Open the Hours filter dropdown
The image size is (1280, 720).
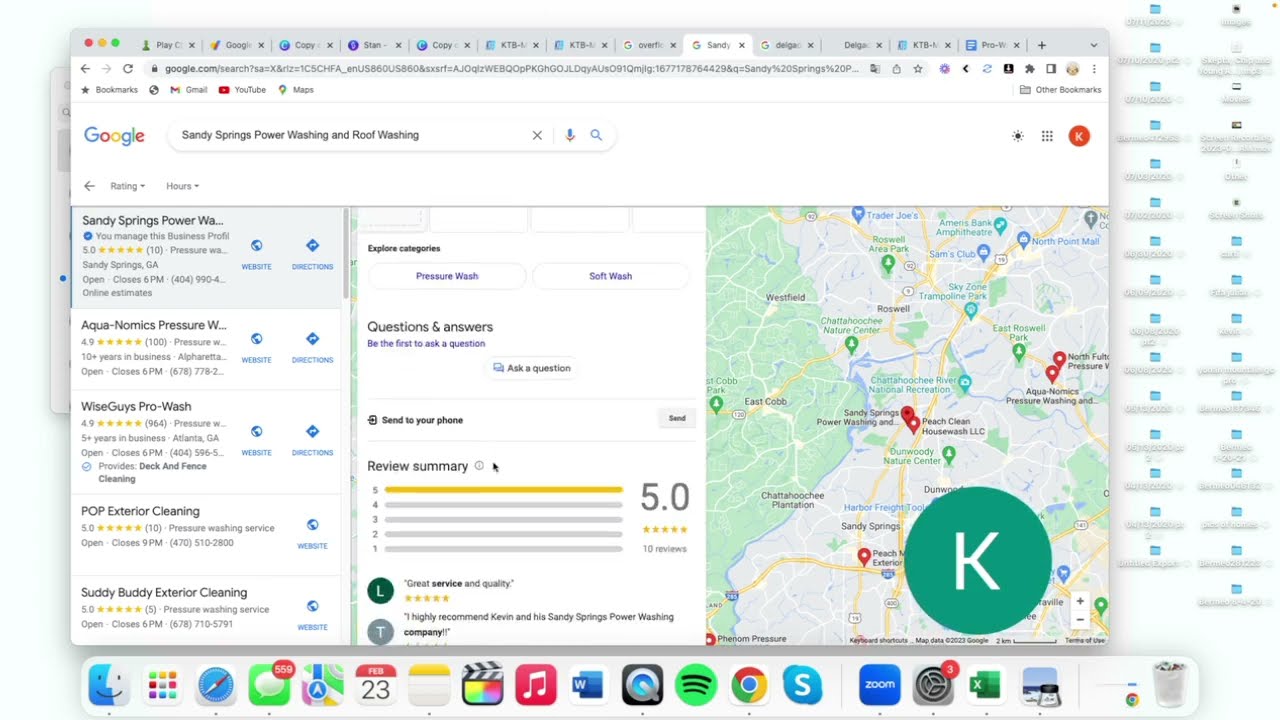182,186
